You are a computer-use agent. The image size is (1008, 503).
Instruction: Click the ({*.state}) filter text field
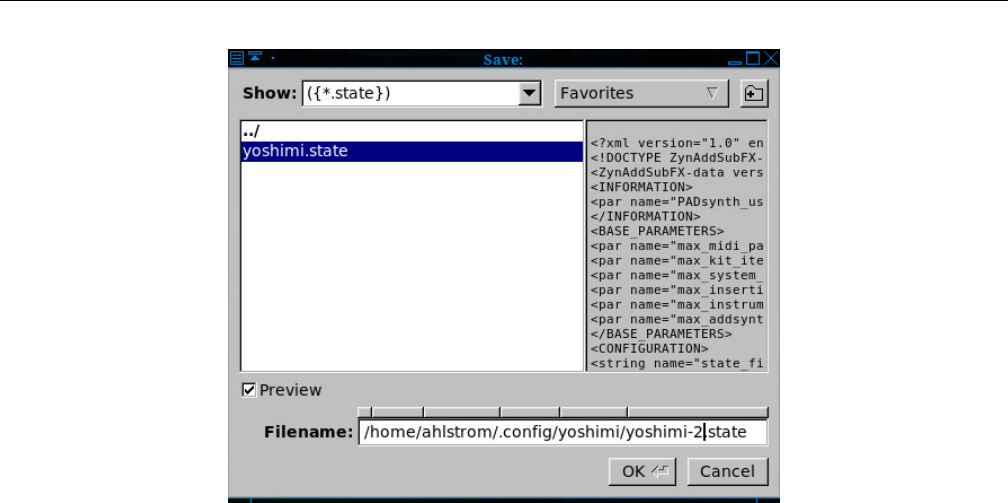(x=410, y=94)
